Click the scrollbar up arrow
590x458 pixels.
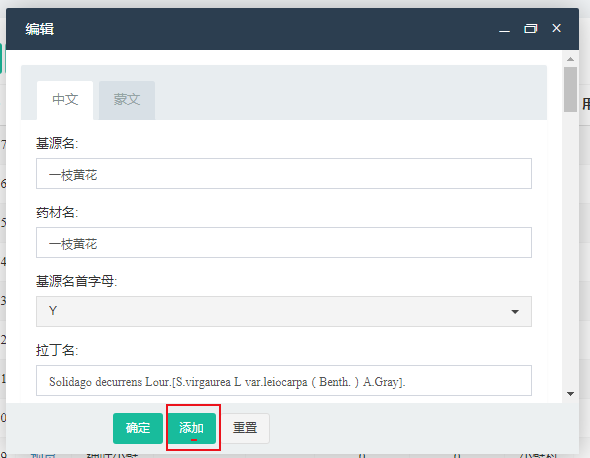point(570,59)
